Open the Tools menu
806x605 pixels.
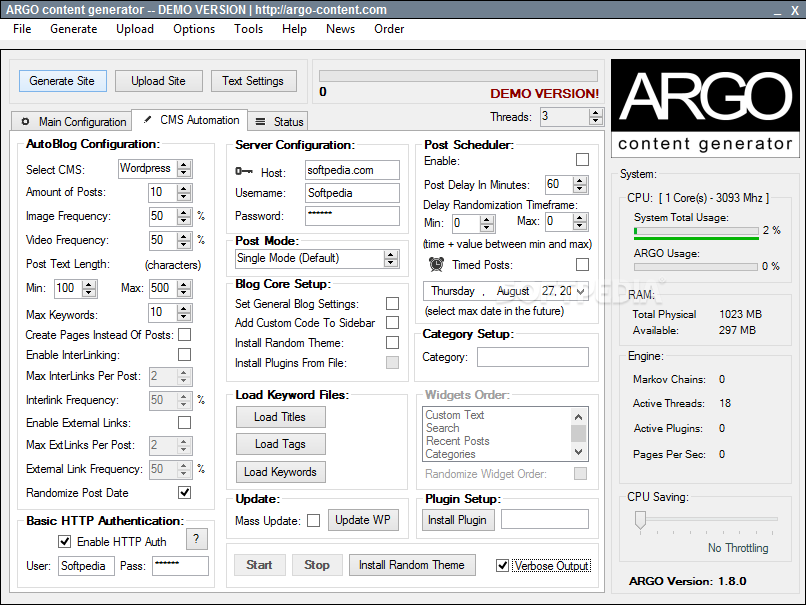pyautogui.click(x=248, y=29)
